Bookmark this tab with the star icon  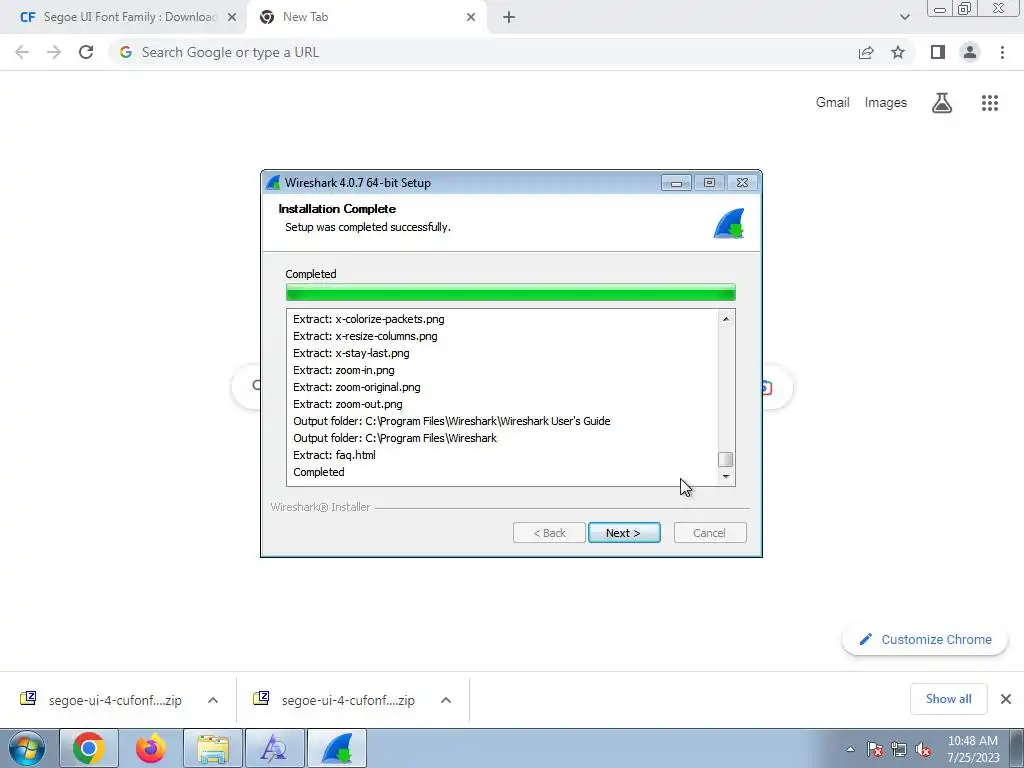[898, 52]
